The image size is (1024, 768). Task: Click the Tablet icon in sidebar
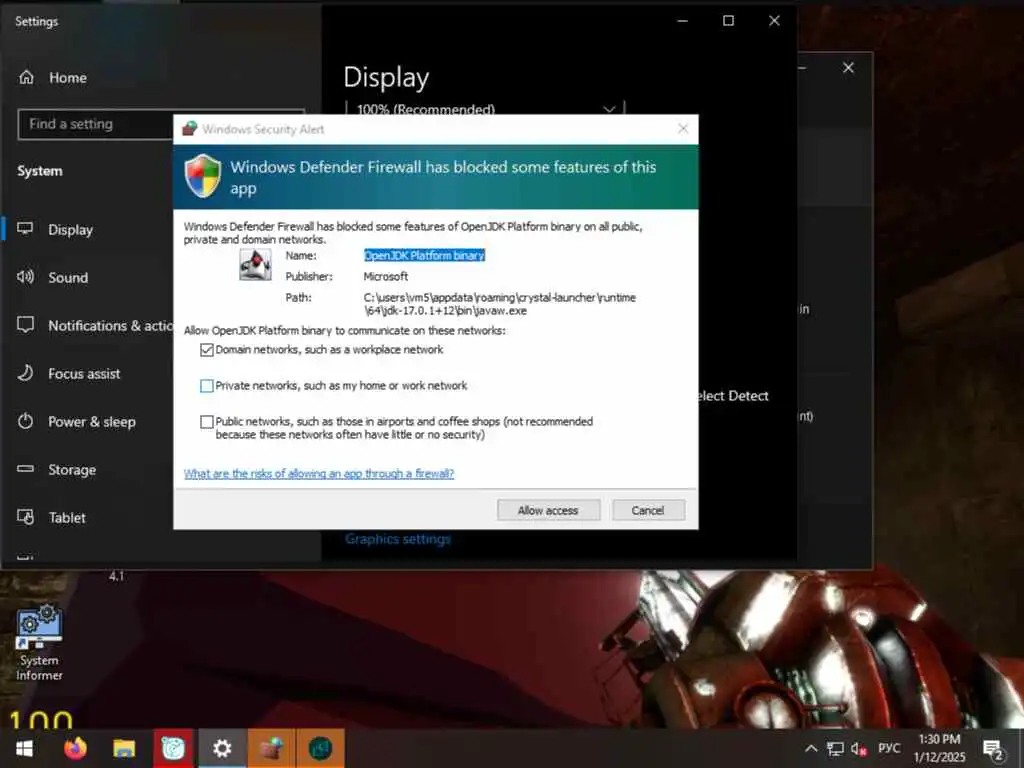tap(25, 517)
